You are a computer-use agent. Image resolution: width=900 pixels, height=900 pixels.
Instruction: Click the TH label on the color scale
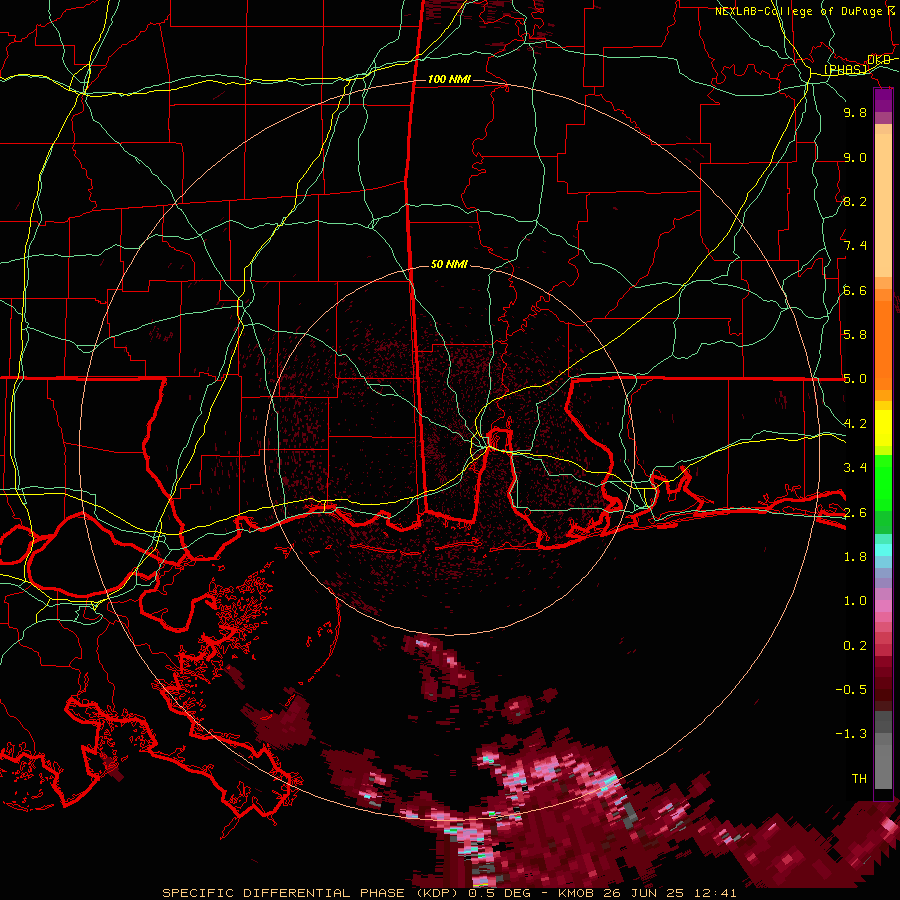[859, 779]
